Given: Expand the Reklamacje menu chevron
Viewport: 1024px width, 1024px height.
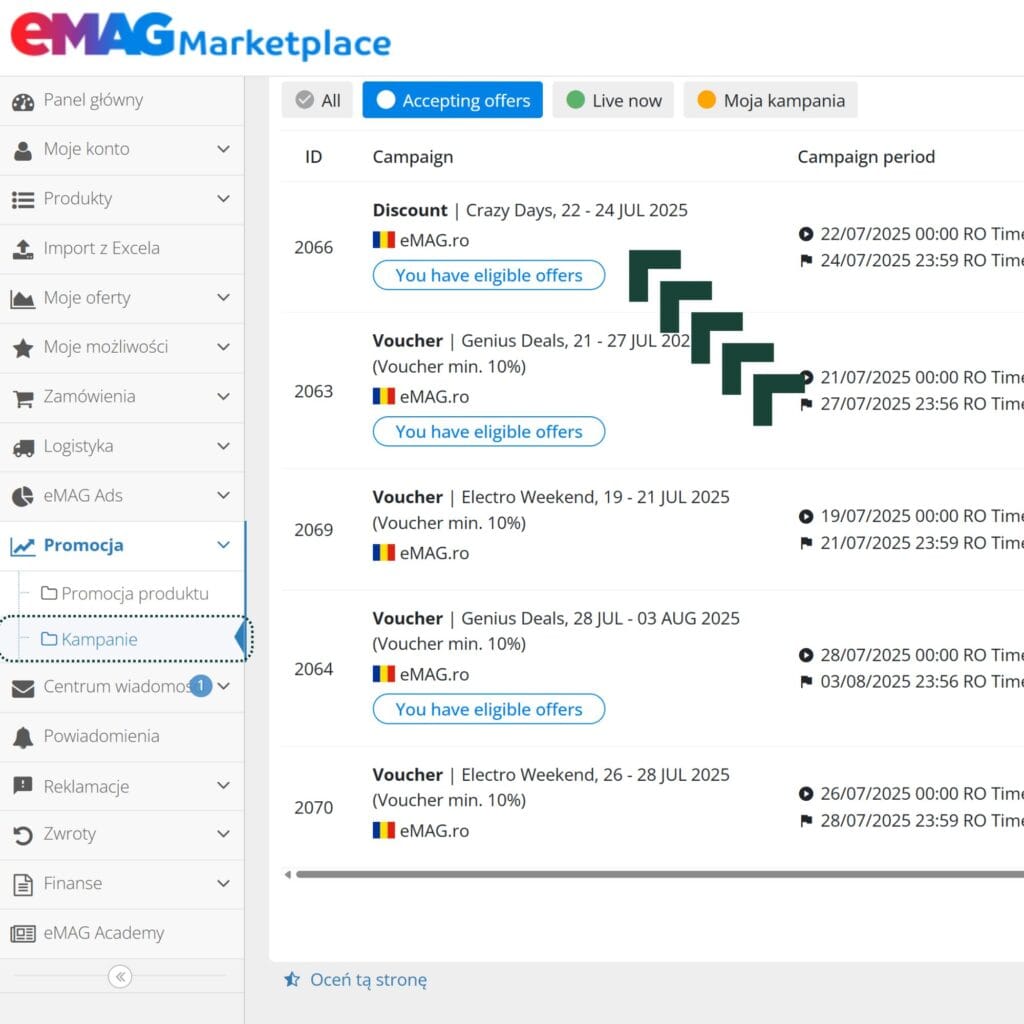Looking at the screenshot, I should pos(223,785).
